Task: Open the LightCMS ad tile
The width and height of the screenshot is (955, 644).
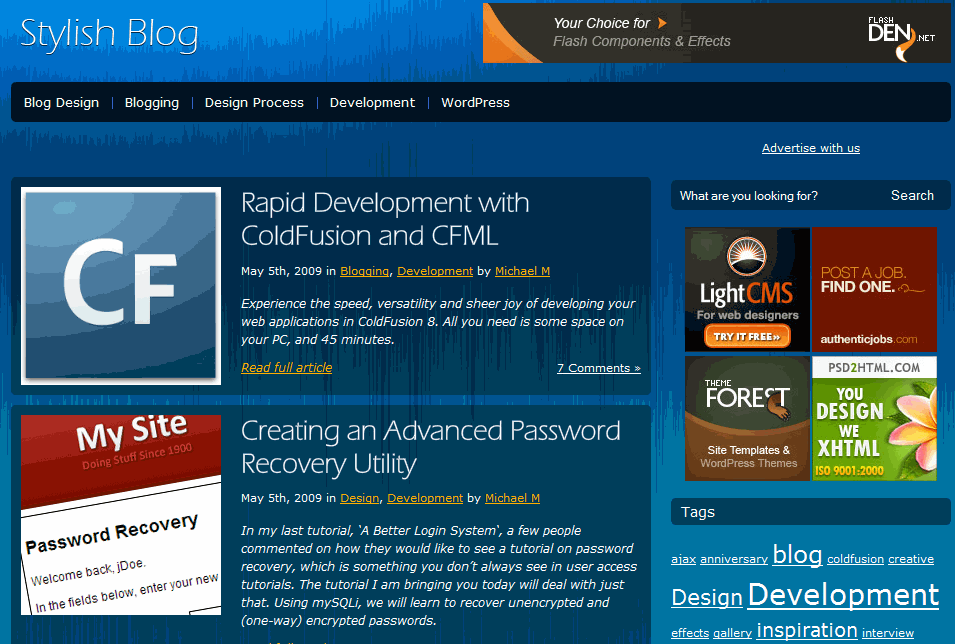Action: (747, 289)
